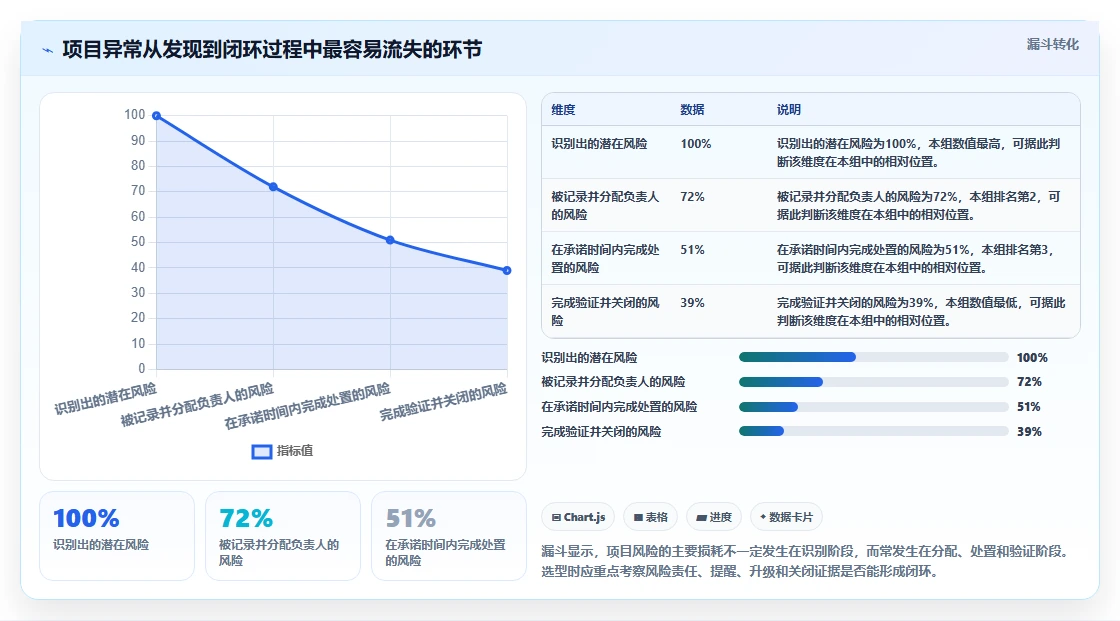The height and width of the screenshot is (621, 1120).
Task: Click the description mentioning 本组数值最低
Action: coord(921,311)
